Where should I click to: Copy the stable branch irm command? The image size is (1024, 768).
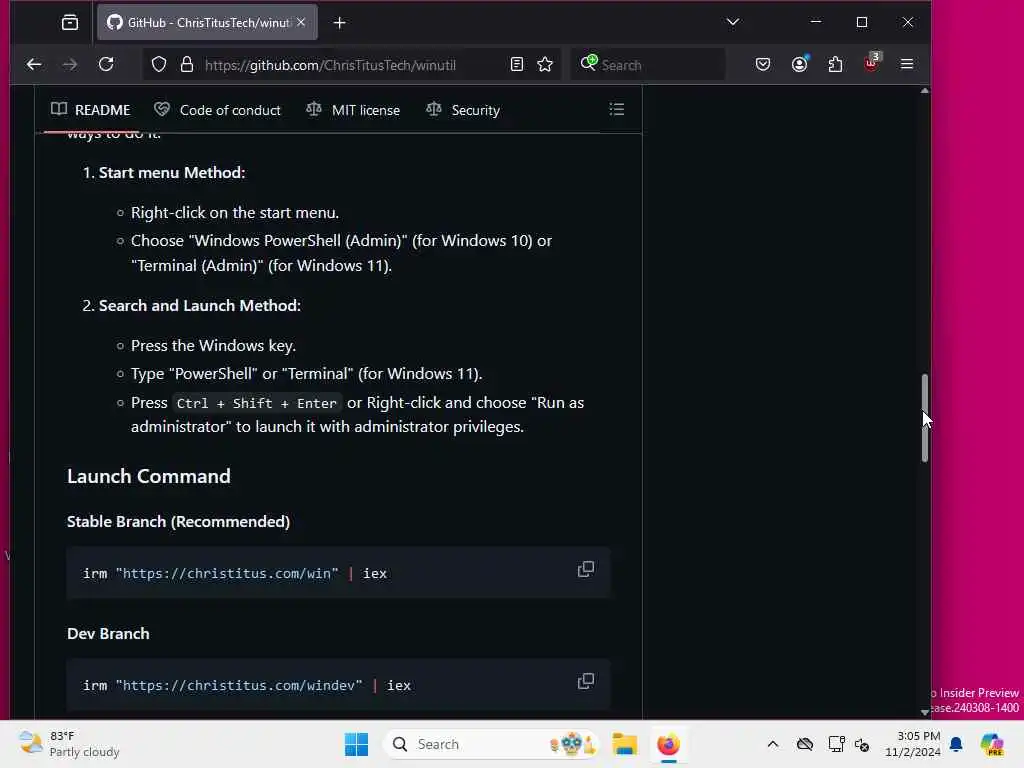[586, 569]
